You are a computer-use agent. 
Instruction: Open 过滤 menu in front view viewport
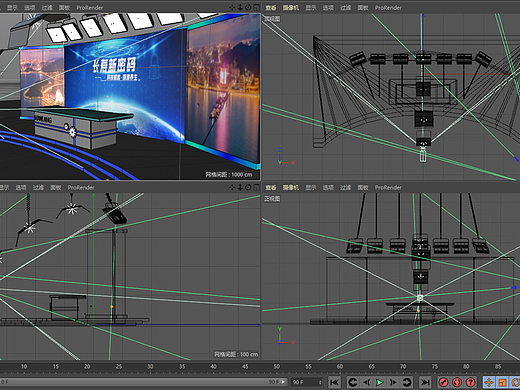pyautogui.click(x=345, y=187)
